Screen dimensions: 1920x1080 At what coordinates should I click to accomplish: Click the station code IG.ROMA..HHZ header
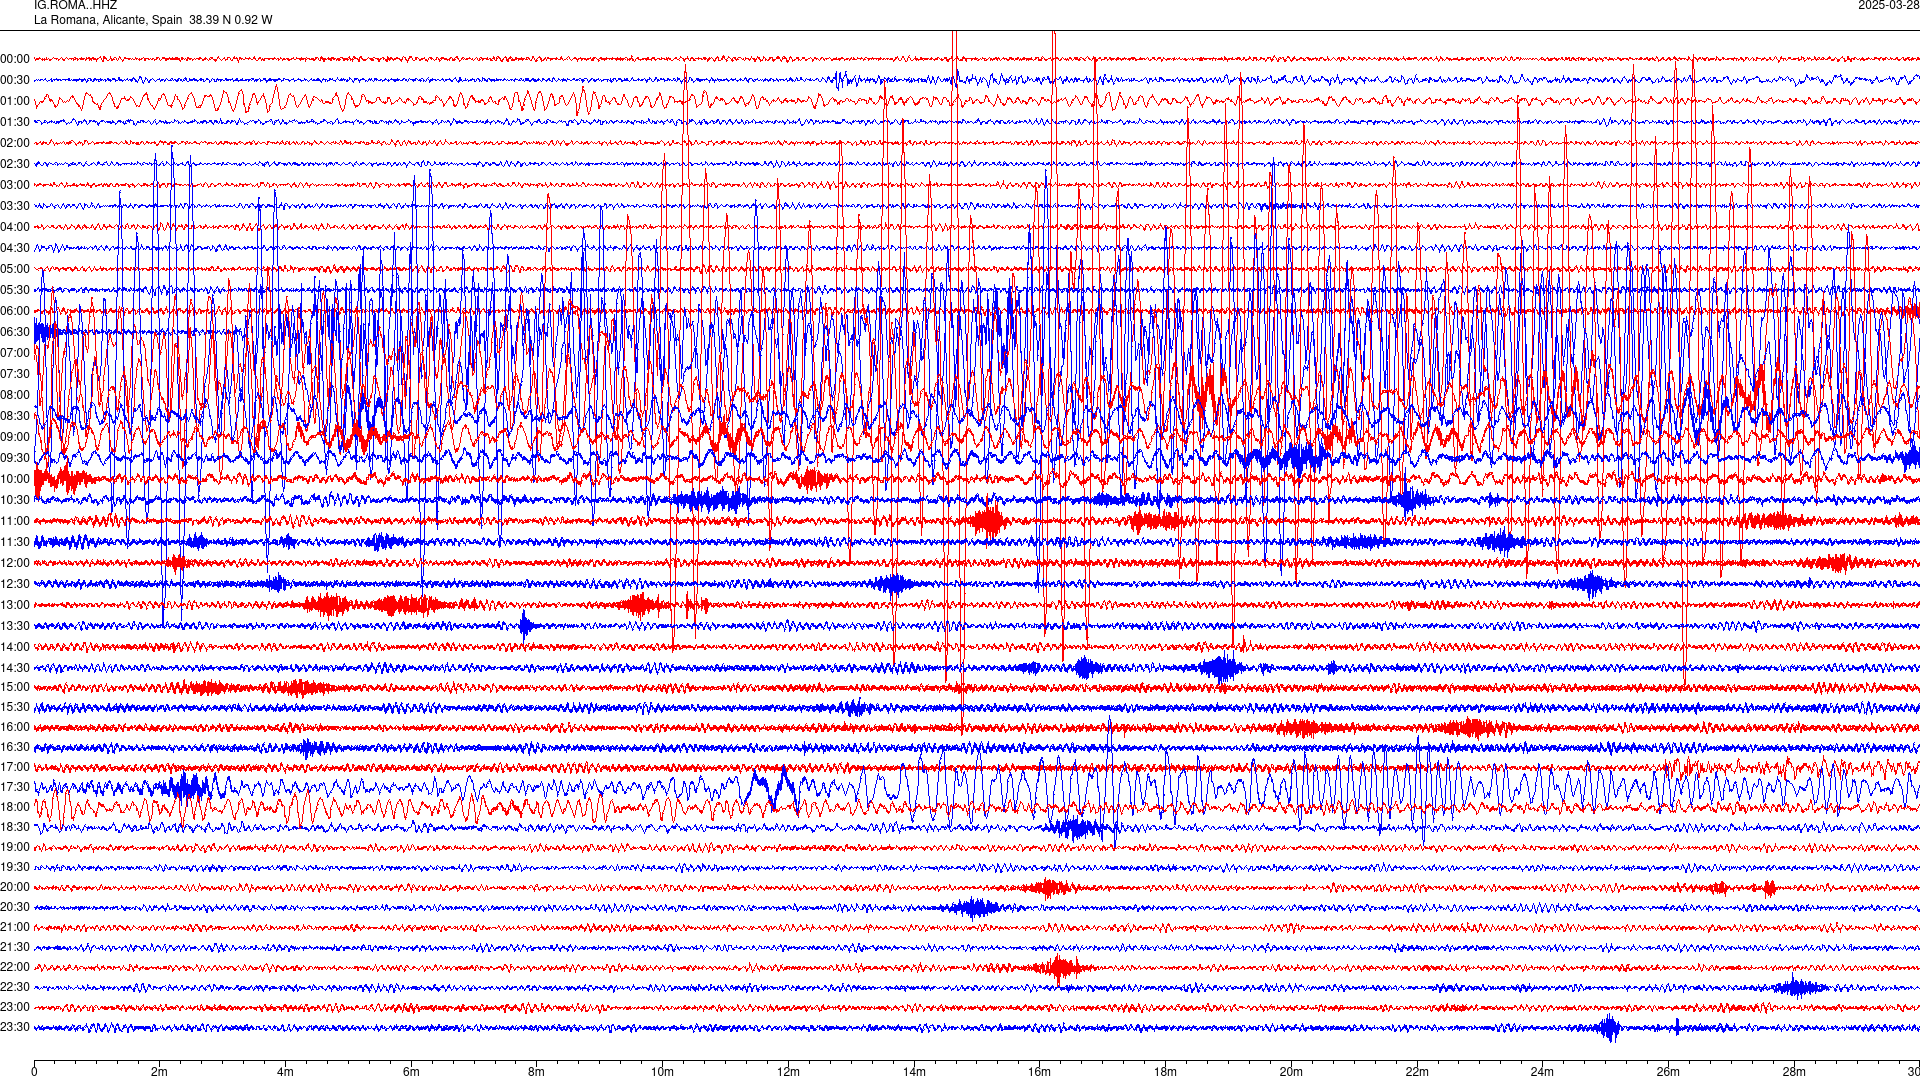click(75, 5)
